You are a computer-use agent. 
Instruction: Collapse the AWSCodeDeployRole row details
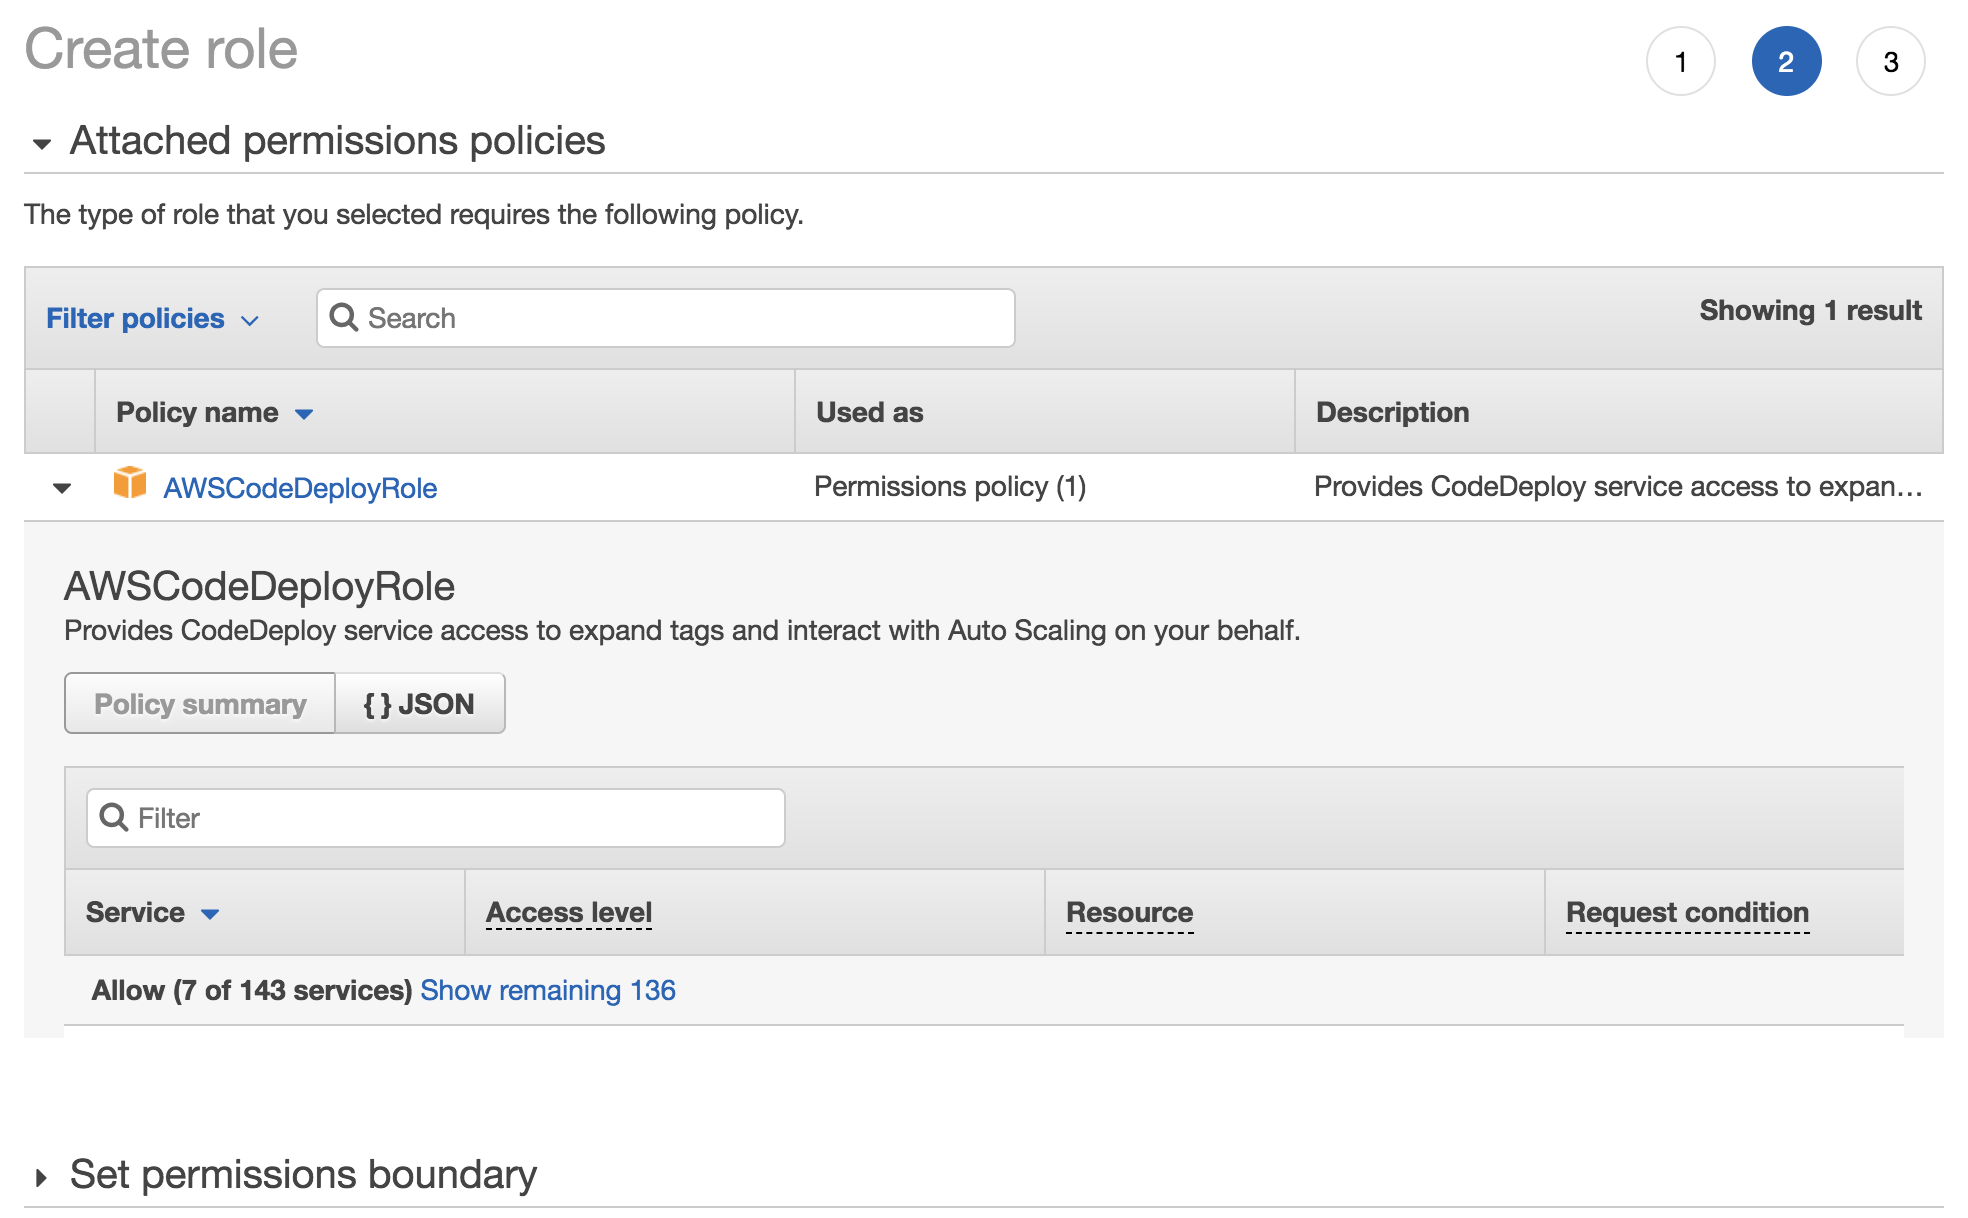(x=62, y=488)
